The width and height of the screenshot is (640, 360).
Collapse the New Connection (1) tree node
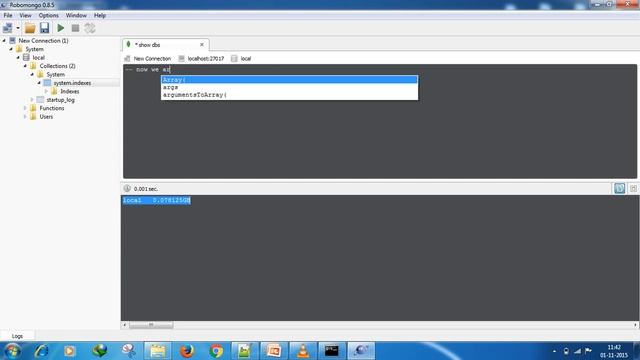[4, 40]
